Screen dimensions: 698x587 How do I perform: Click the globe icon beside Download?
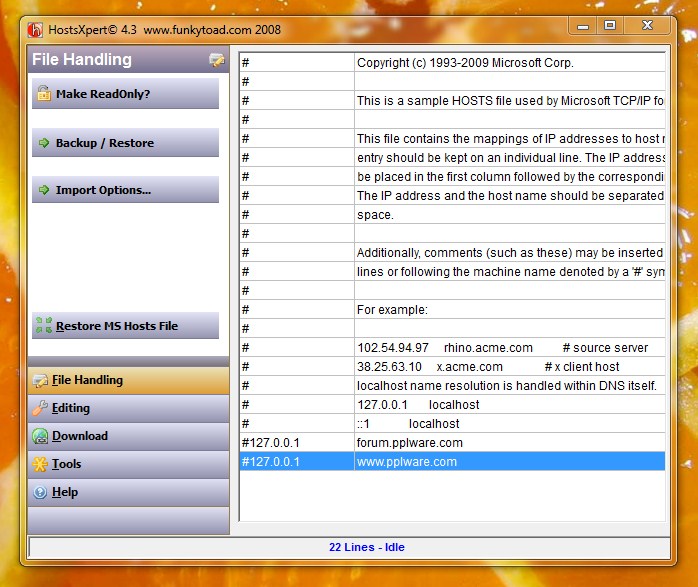click(x=40, y=436)
